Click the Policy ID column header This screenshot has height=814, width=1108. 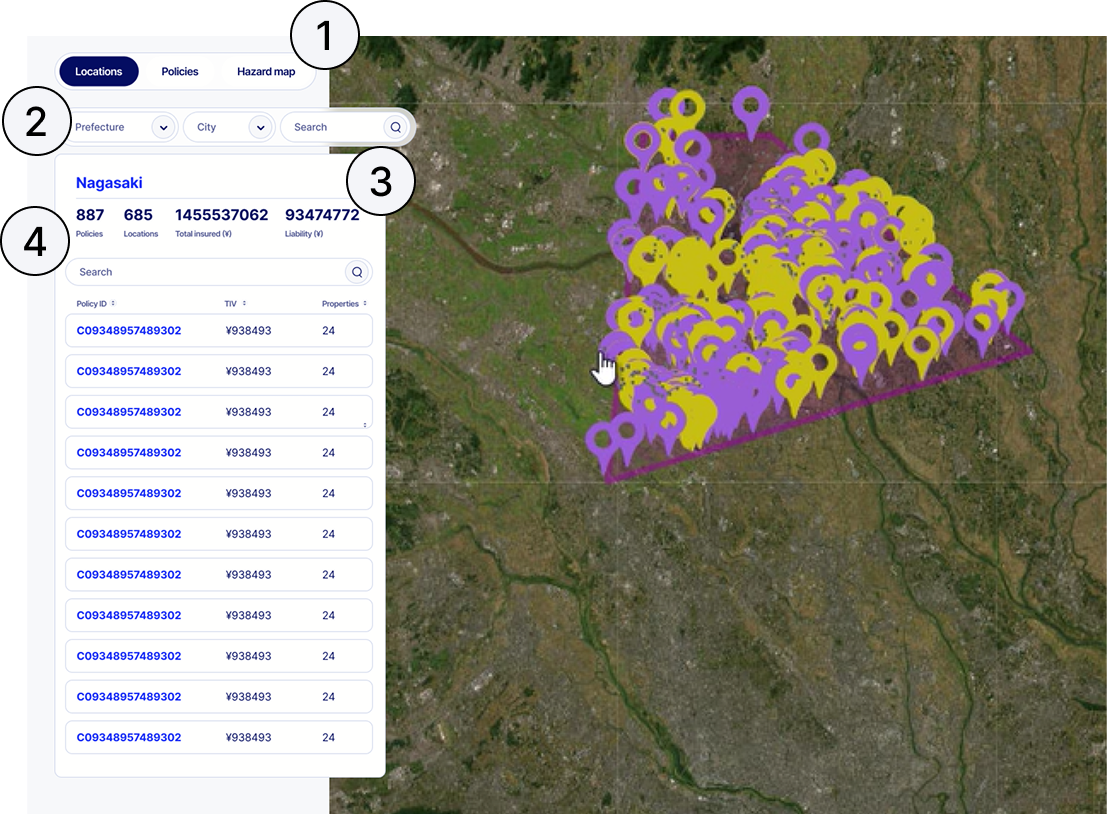coord(91,303)
